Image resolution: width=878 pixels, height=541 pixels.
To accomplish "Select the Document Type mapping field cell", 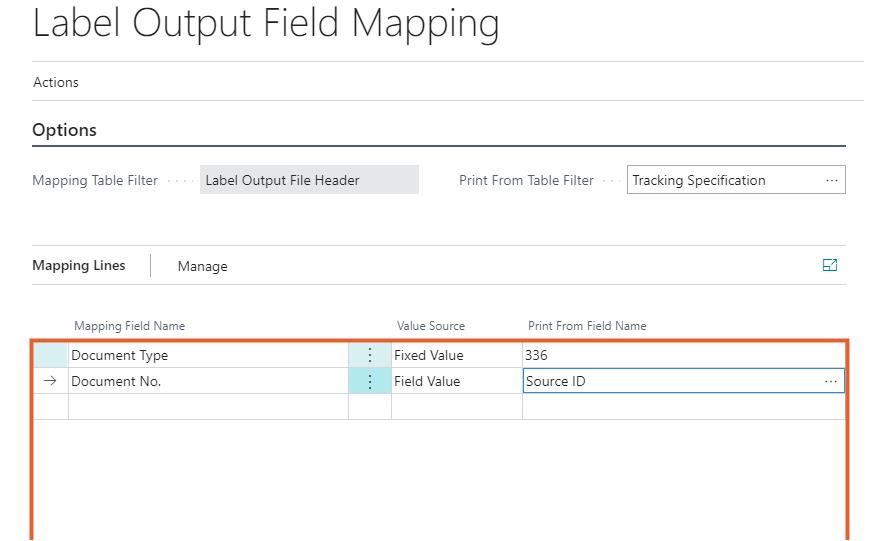I will (x=207, y=356).
